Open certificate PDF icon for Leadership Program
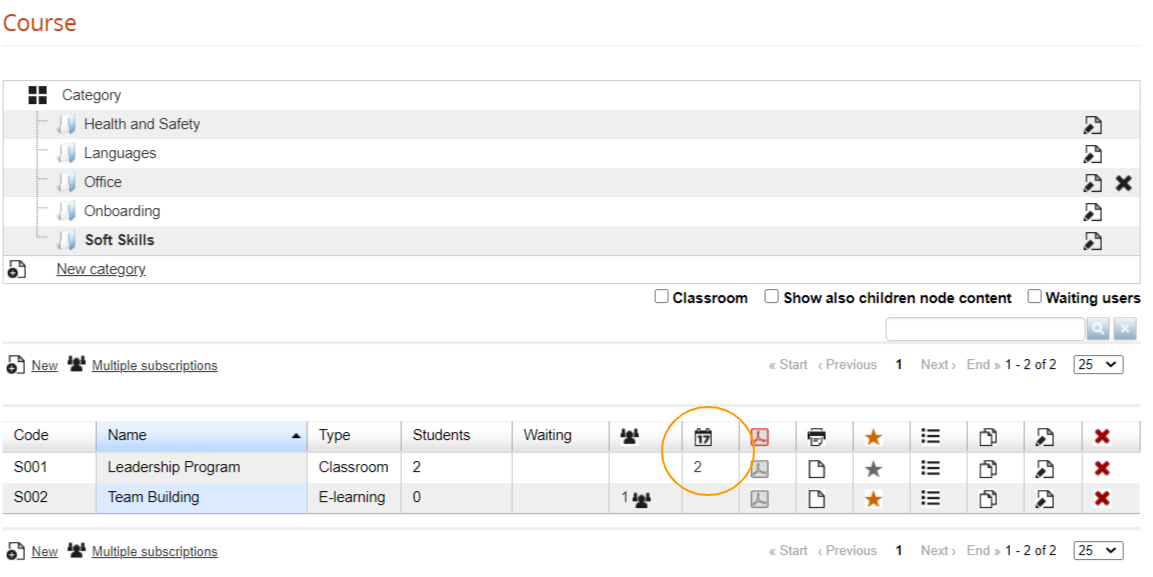This screenshot has height=577, width=1153. (760, 468)
